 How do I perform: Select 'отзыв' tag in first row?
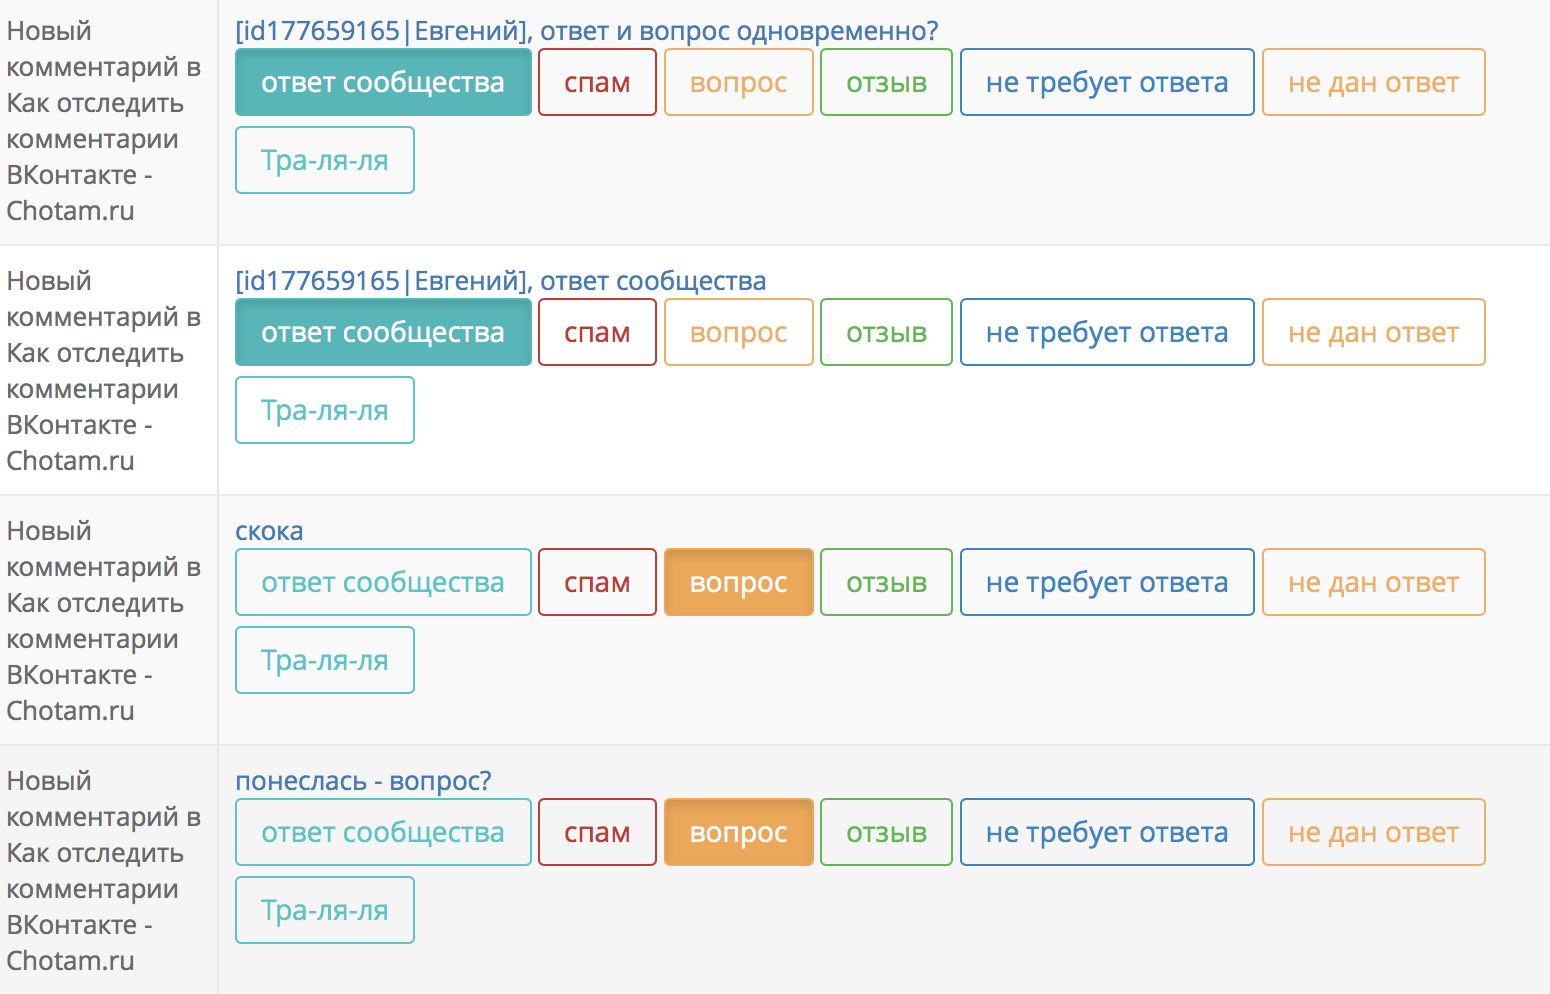pyautogui.click(x=886, y=82)
